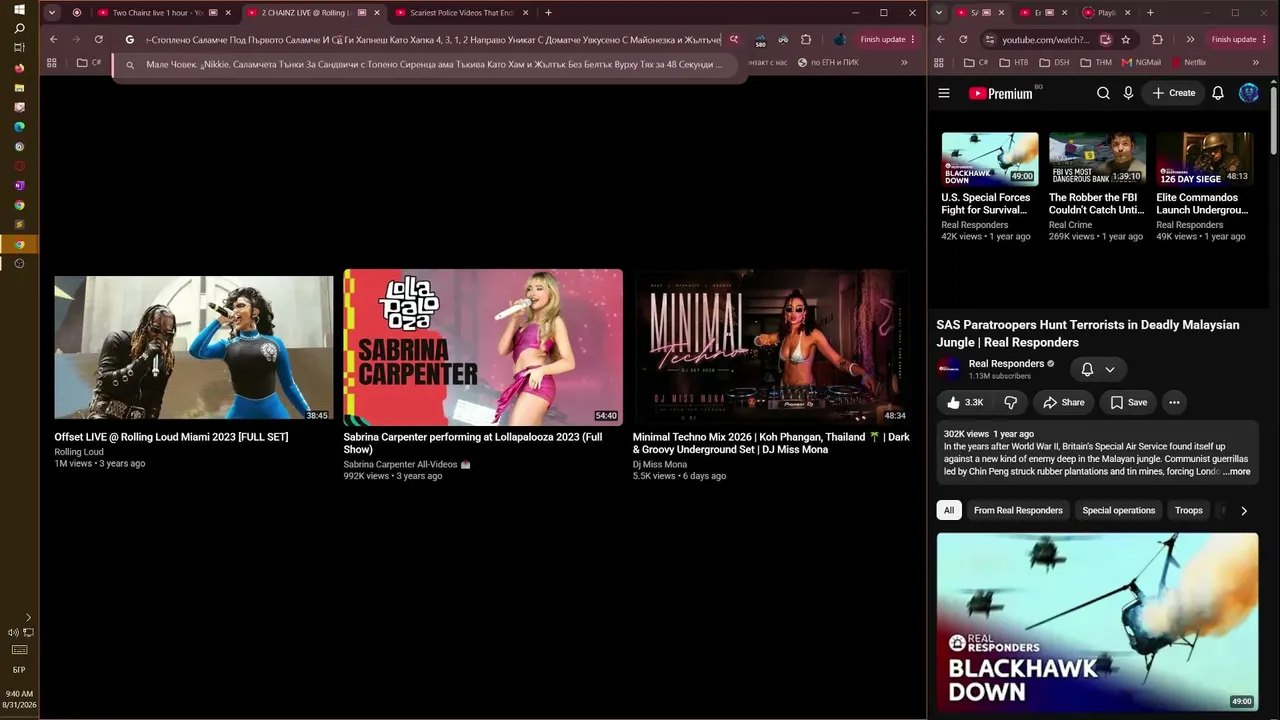The image size is (1280, 720).
Task: Expand hidden taskbar tray icons
Action: point(27,617)
